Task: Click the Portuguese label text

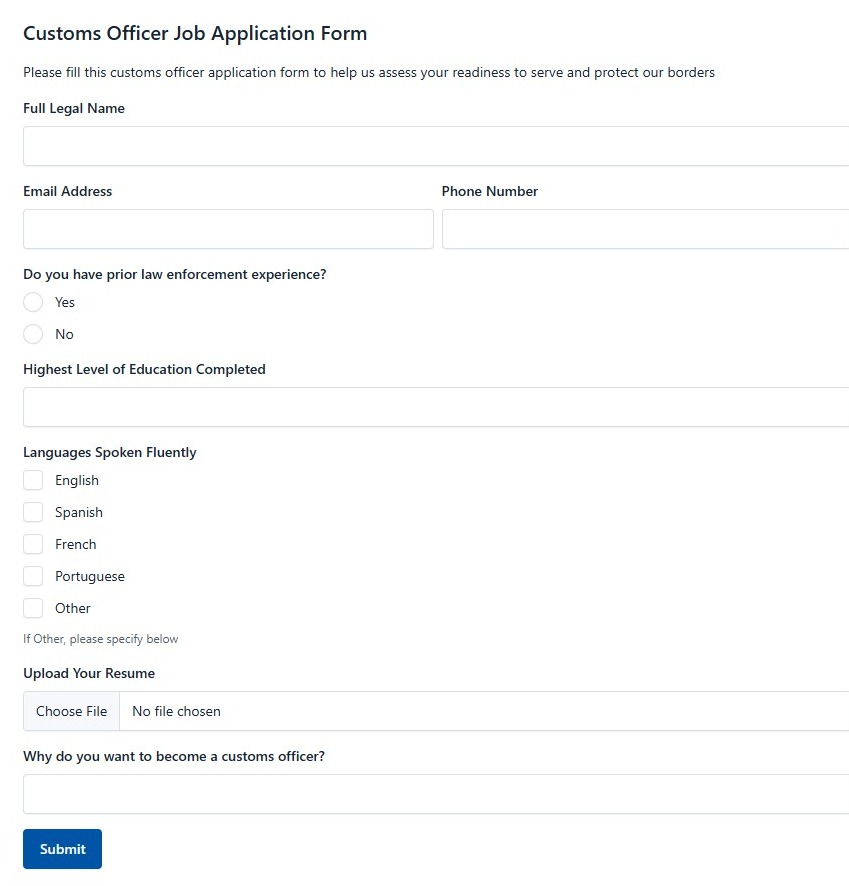Action: [90, 576]
